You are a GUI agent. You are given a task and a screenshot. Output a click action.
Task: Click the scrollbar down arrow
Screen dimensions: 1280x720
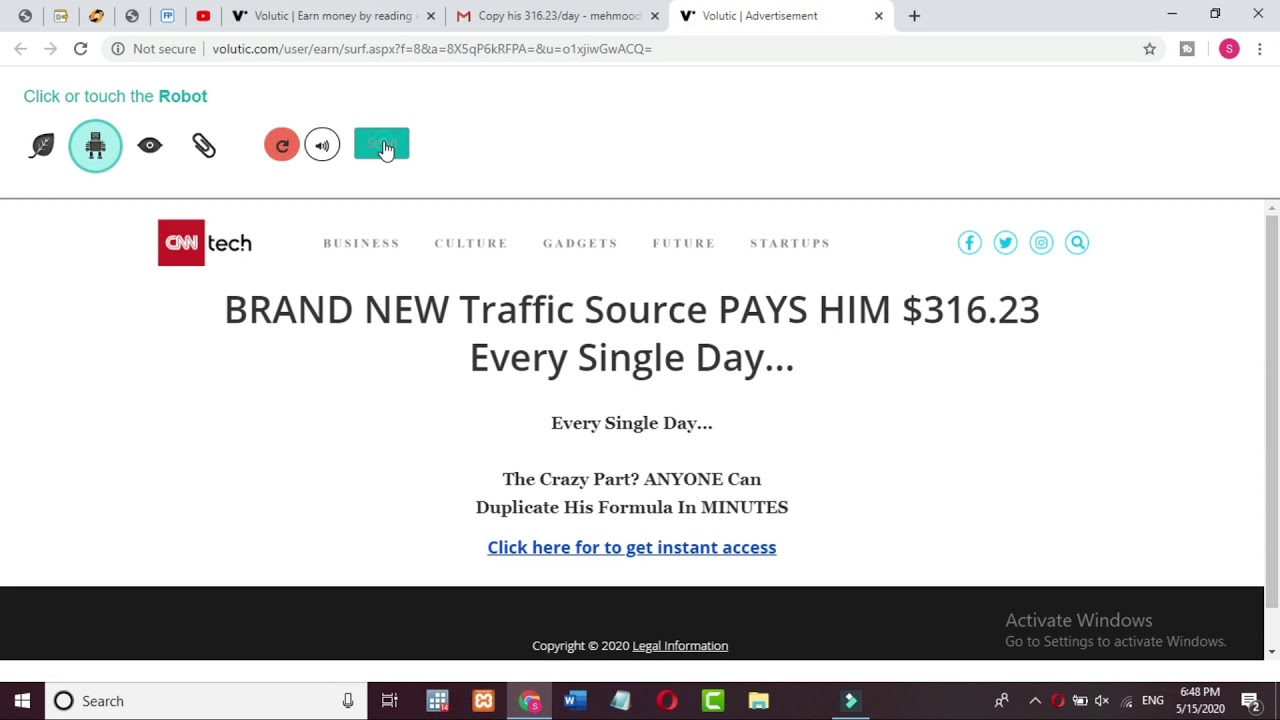coord(1272,652)
